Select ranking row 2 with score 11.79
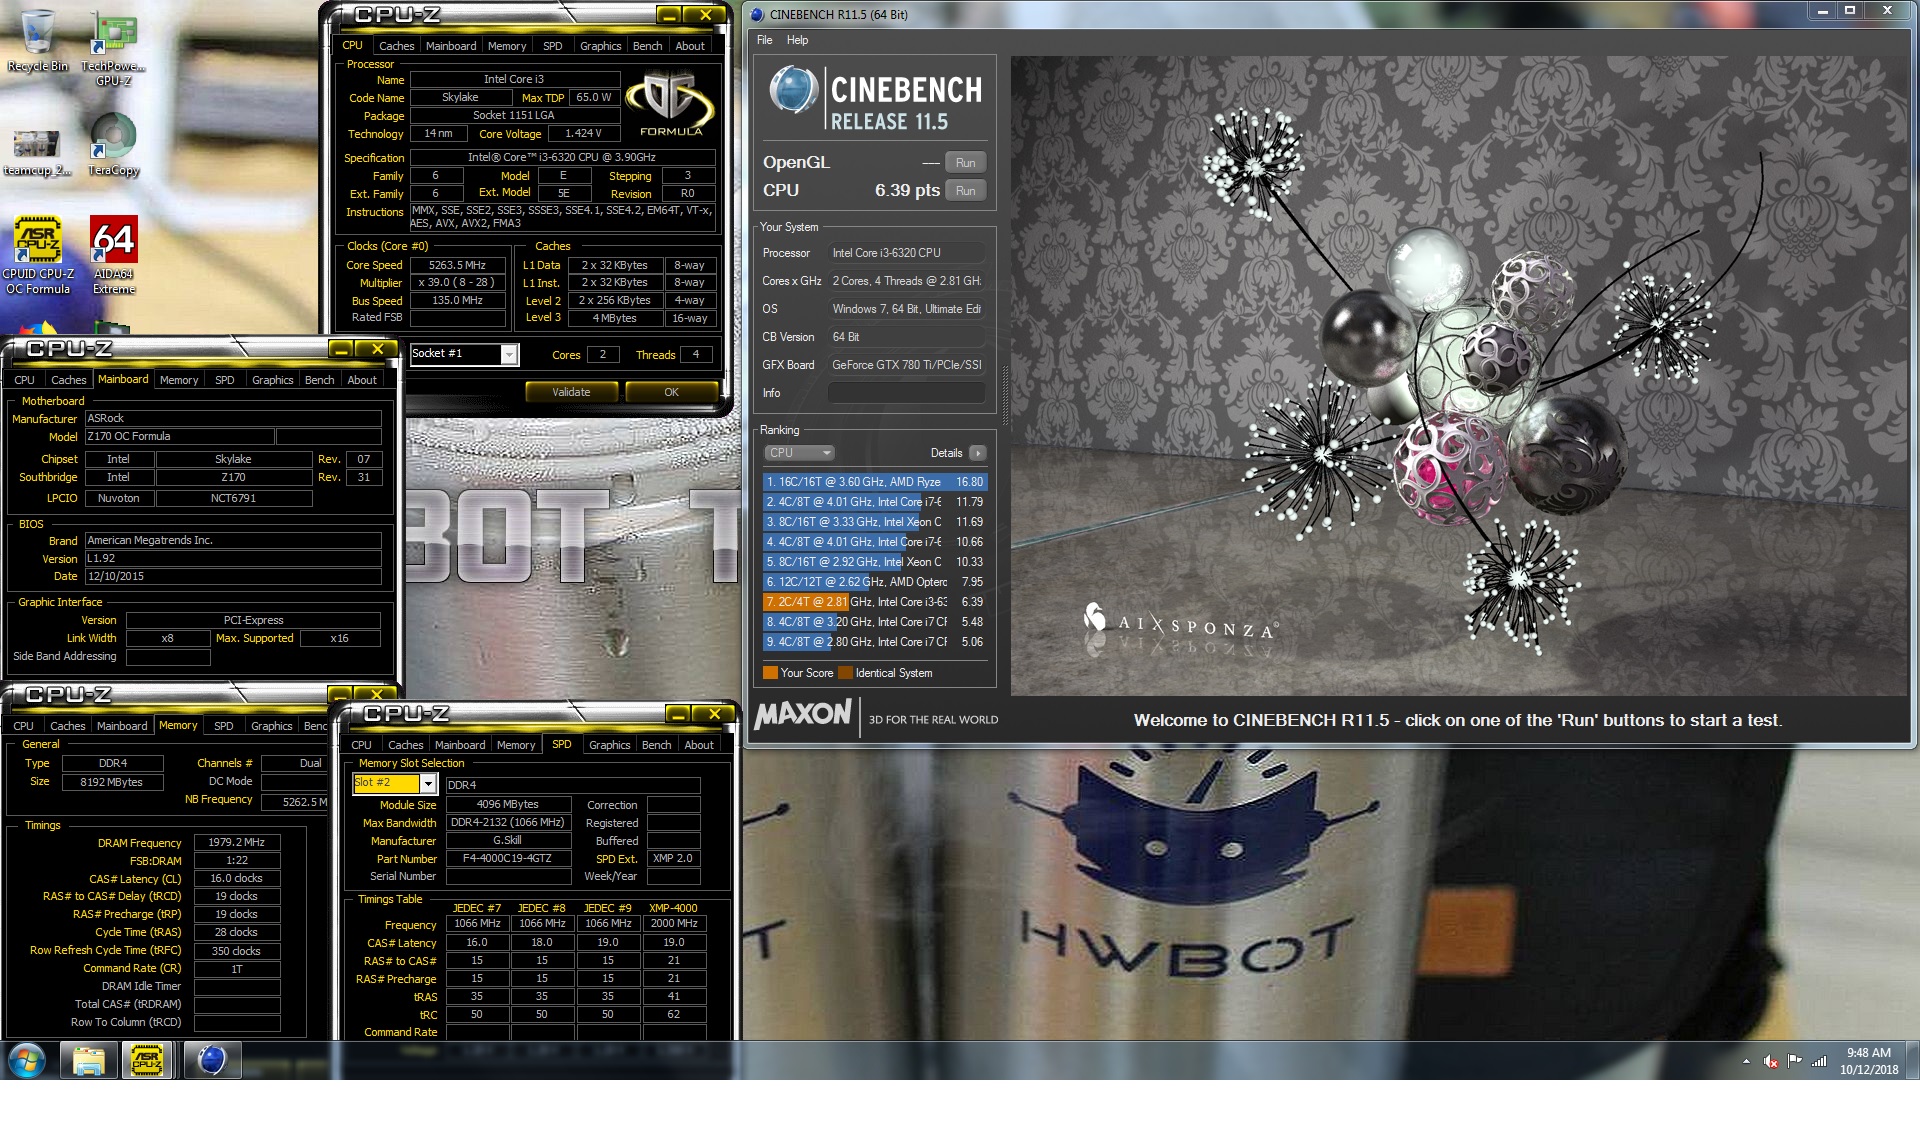The width and height of the screenshot is (1920, 1134). pyautogui.click(x=875, y=502)
